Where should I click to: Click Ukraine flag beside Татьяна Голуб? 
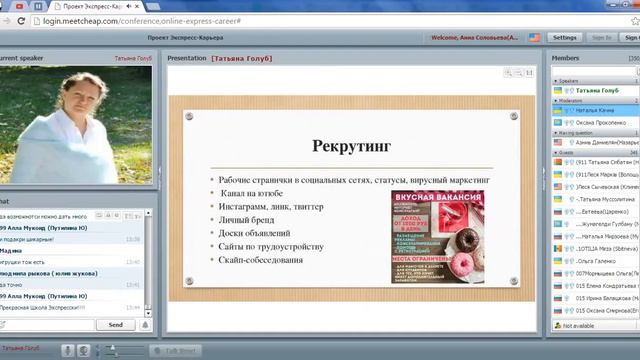[x=558, y=90]
